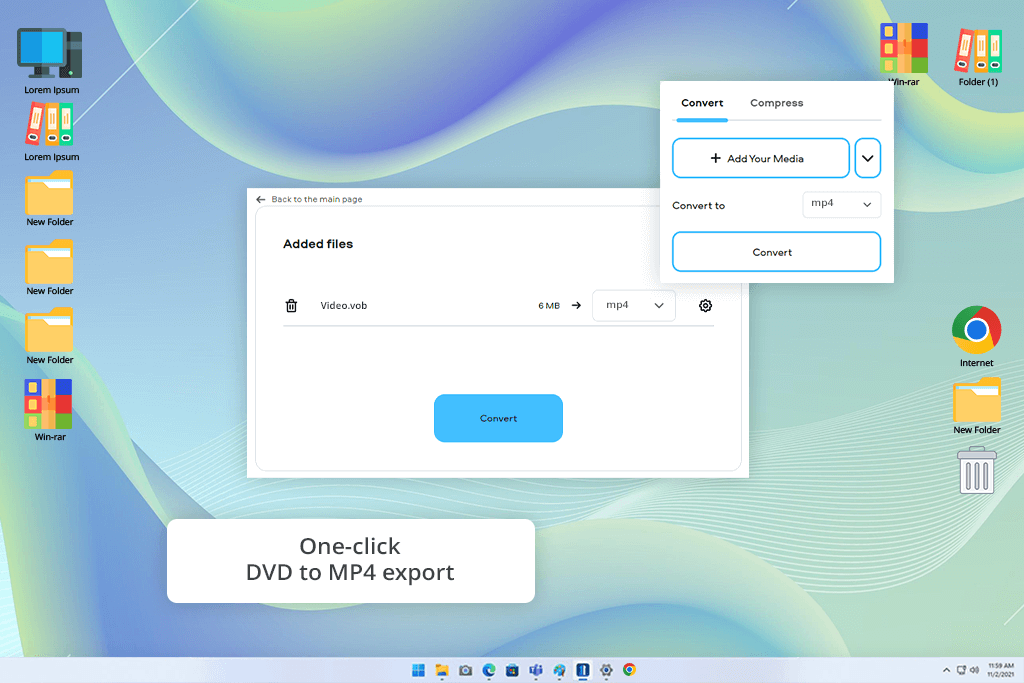Click outlined Convert button in side panel
Viewport: 1024px width, 683px height.
click(776, 252)
